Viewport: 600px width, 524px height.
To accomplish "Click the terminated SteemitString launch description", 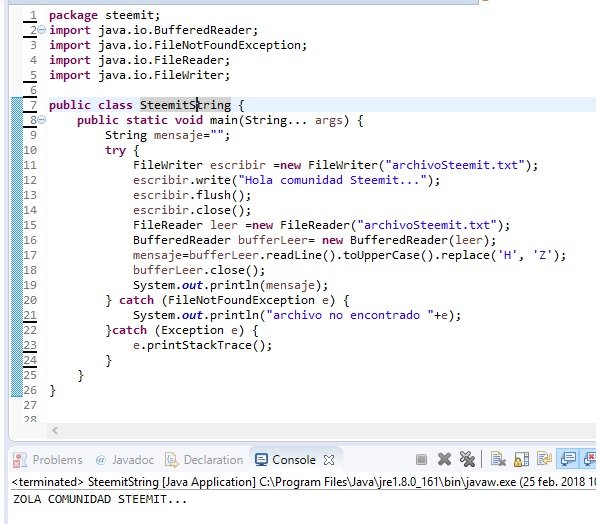I will tap(303, 482).
